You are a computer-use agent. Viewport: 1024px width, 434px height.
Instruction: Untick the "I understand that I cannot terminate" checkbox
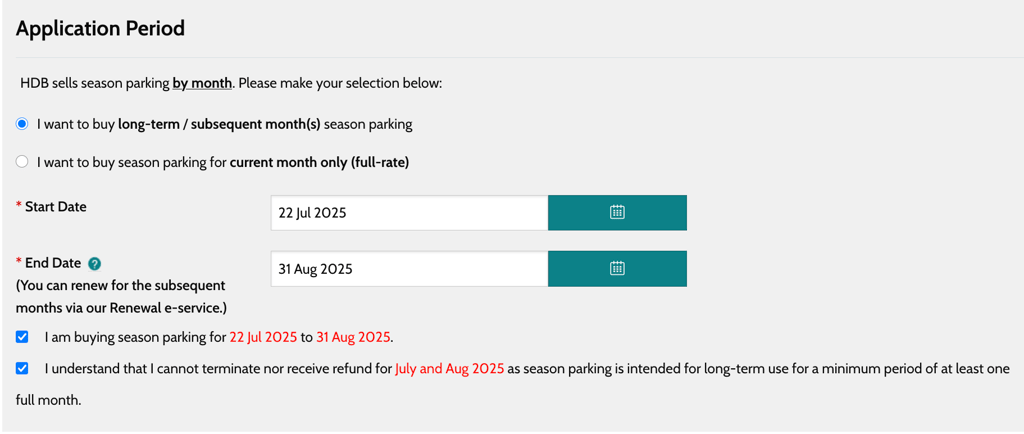point(22,368)
